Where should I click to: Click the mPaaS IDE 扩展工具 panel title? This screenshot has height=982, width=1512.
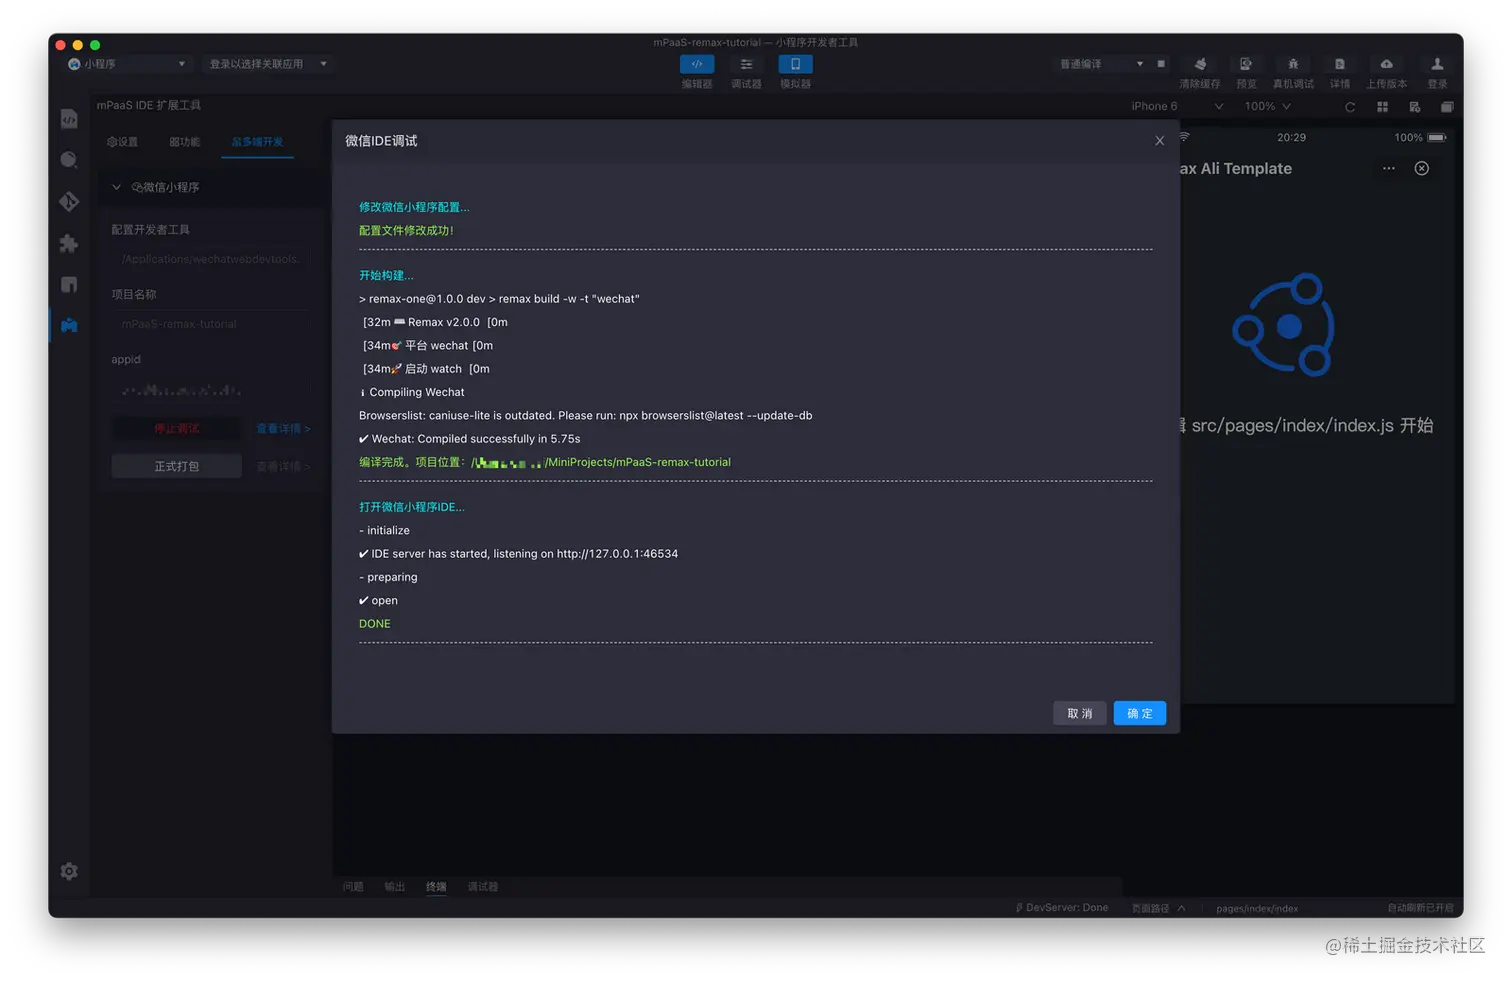tap(149, 105)
